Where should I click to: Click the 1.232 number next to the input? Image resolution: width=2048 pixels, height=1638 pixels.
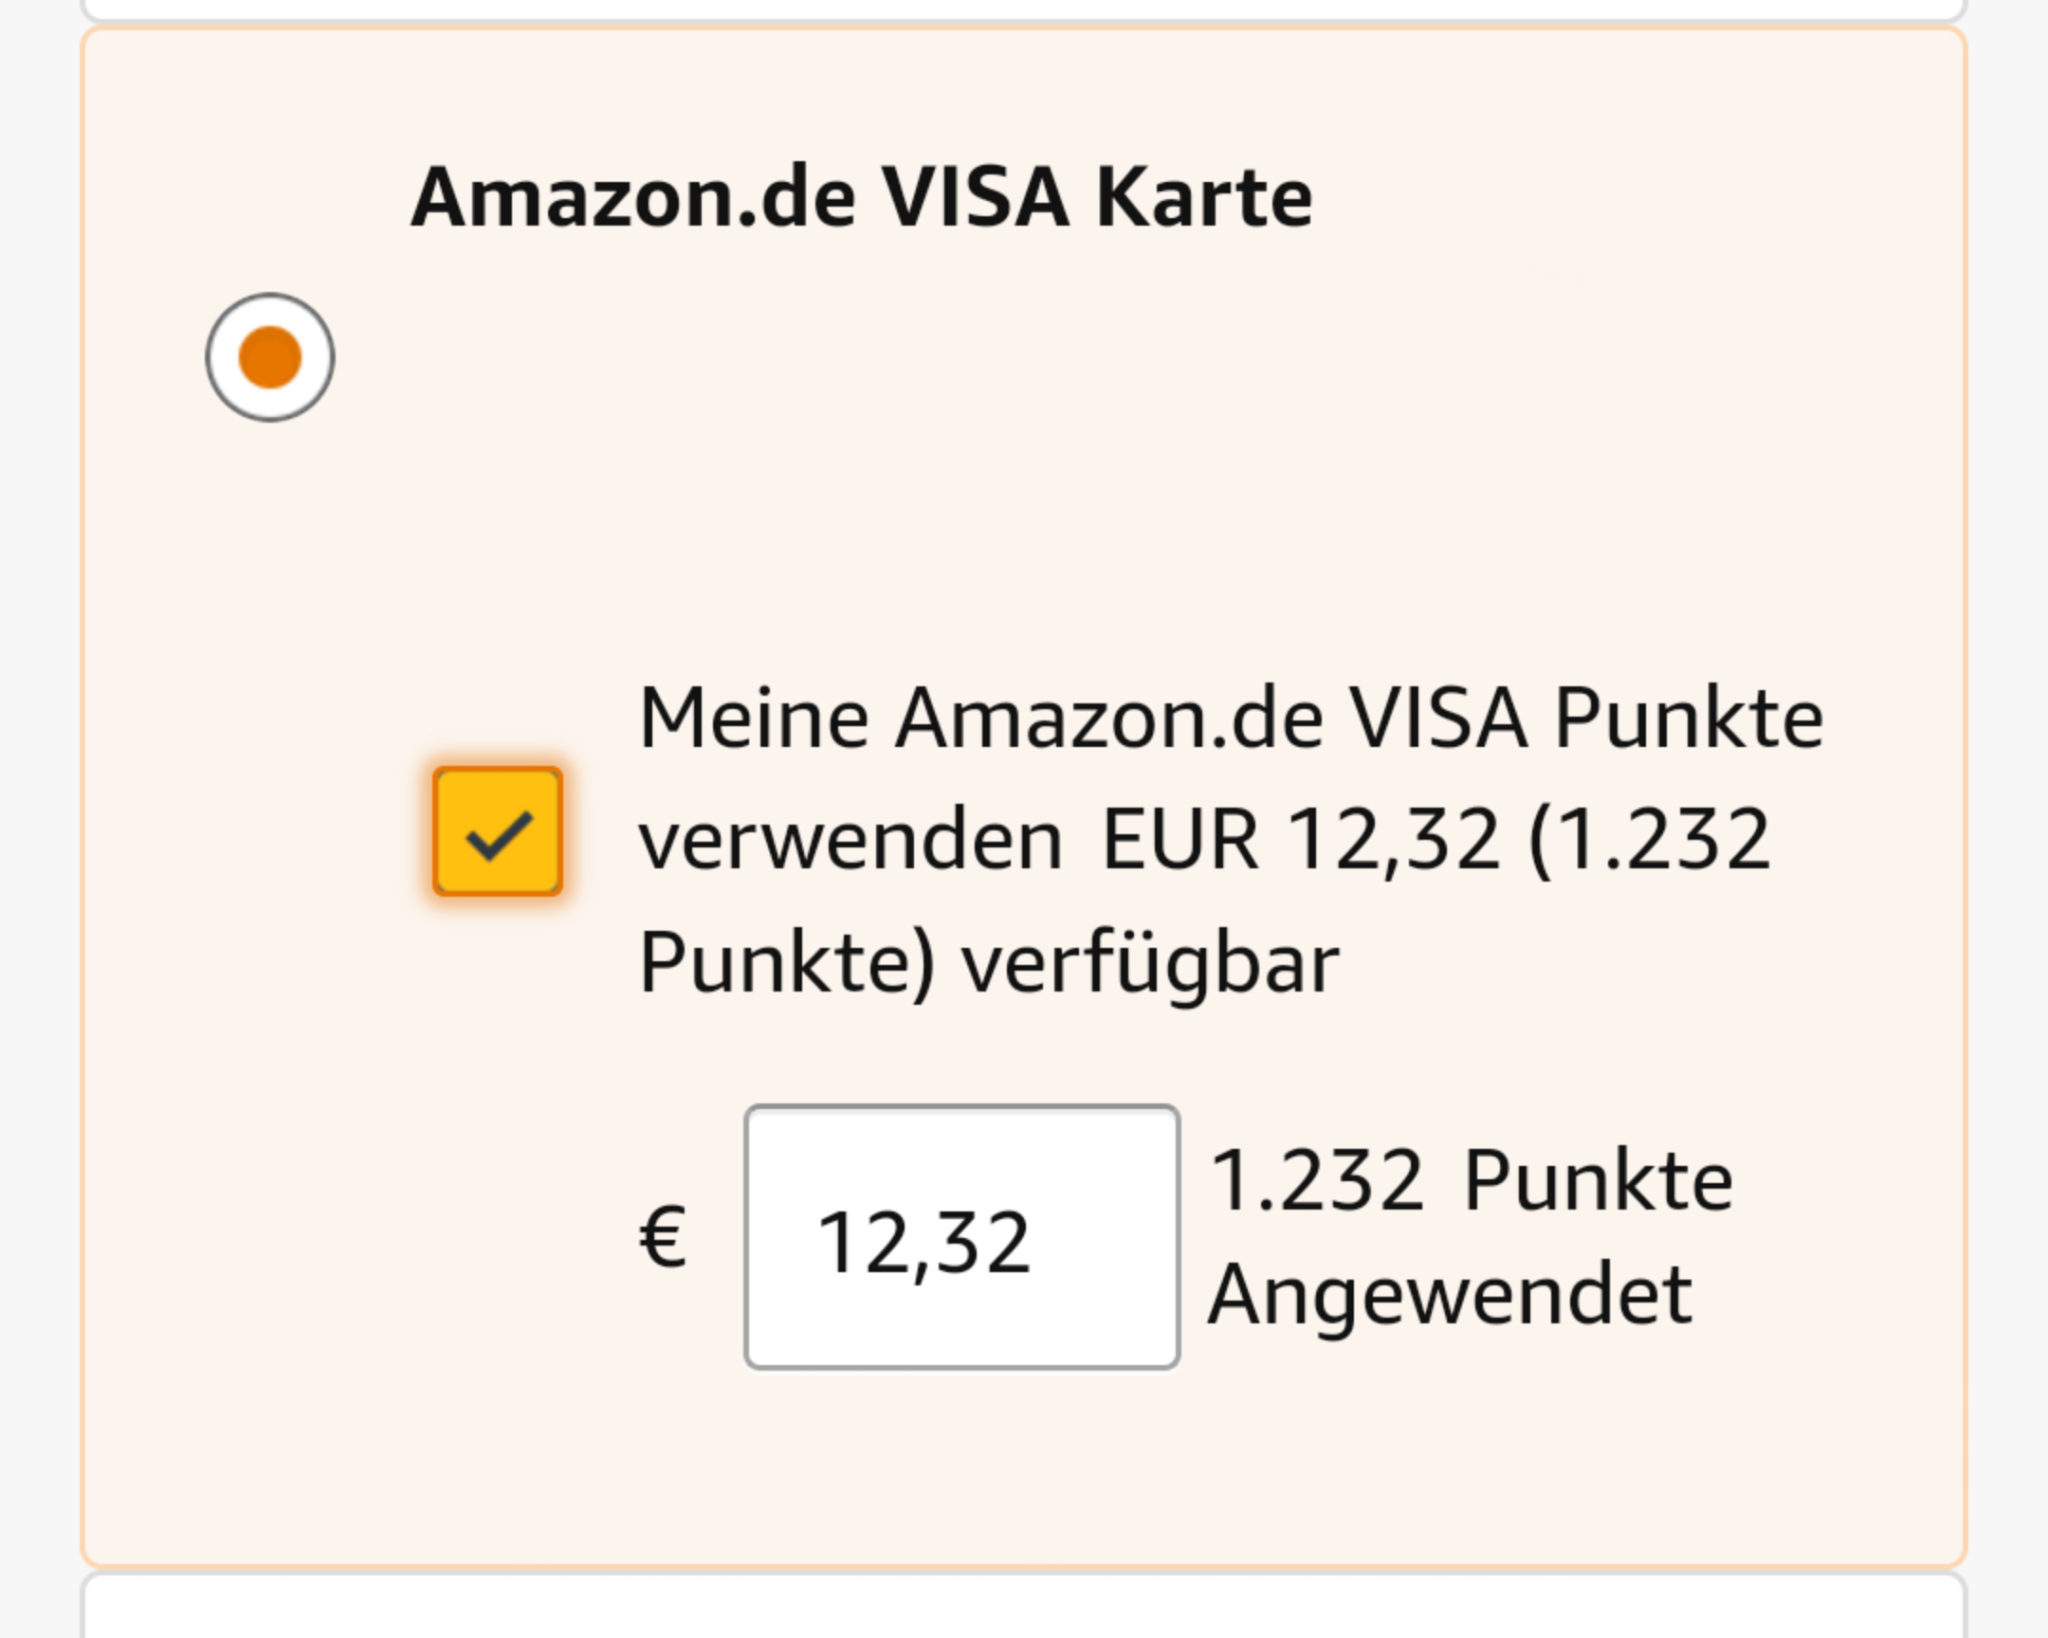pos(1317,1180)
